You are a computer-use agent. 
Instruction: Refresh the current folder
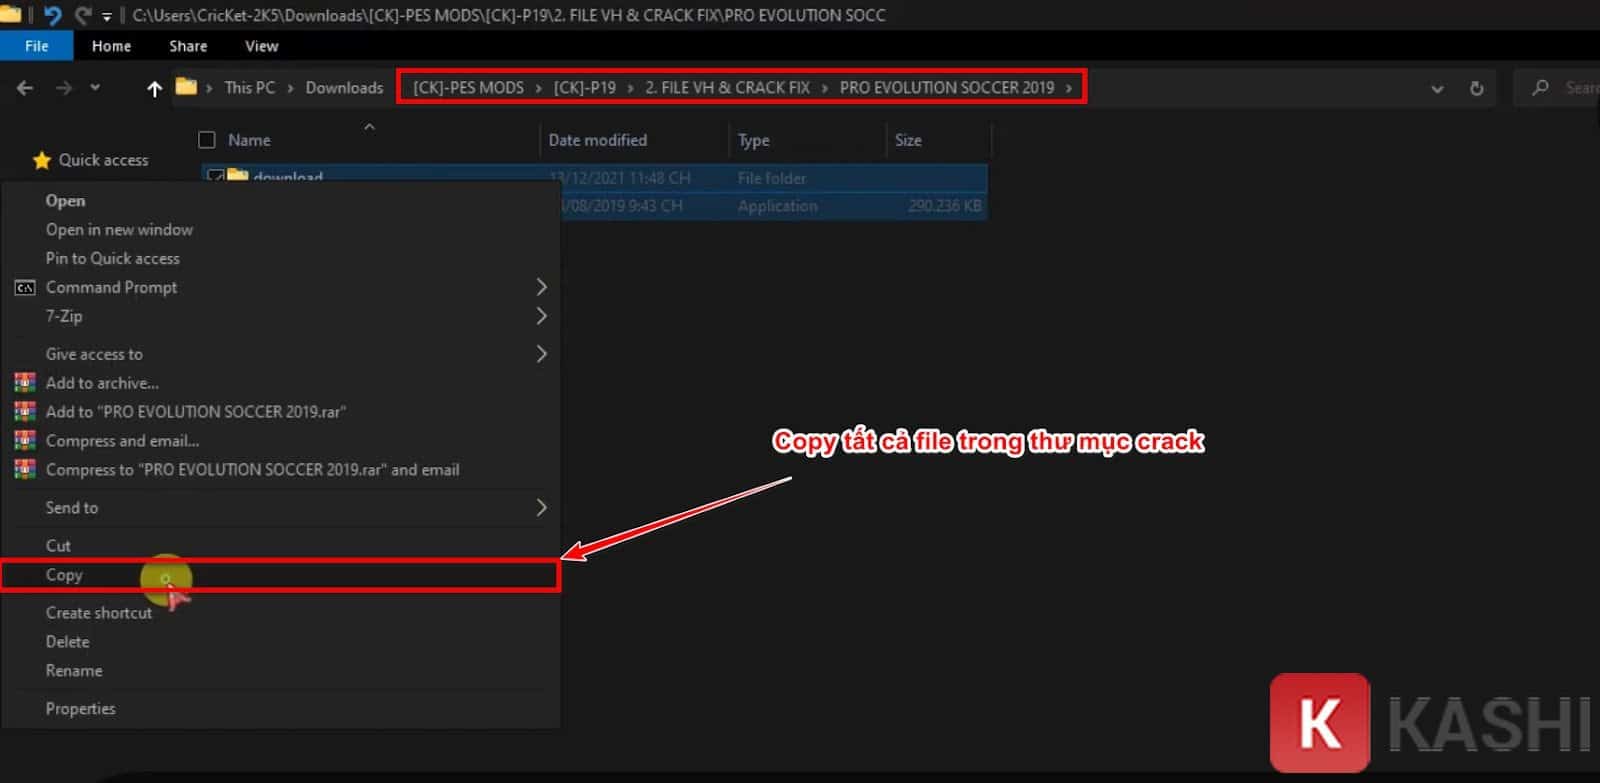pyautogui.click(x=1476, y=88)
